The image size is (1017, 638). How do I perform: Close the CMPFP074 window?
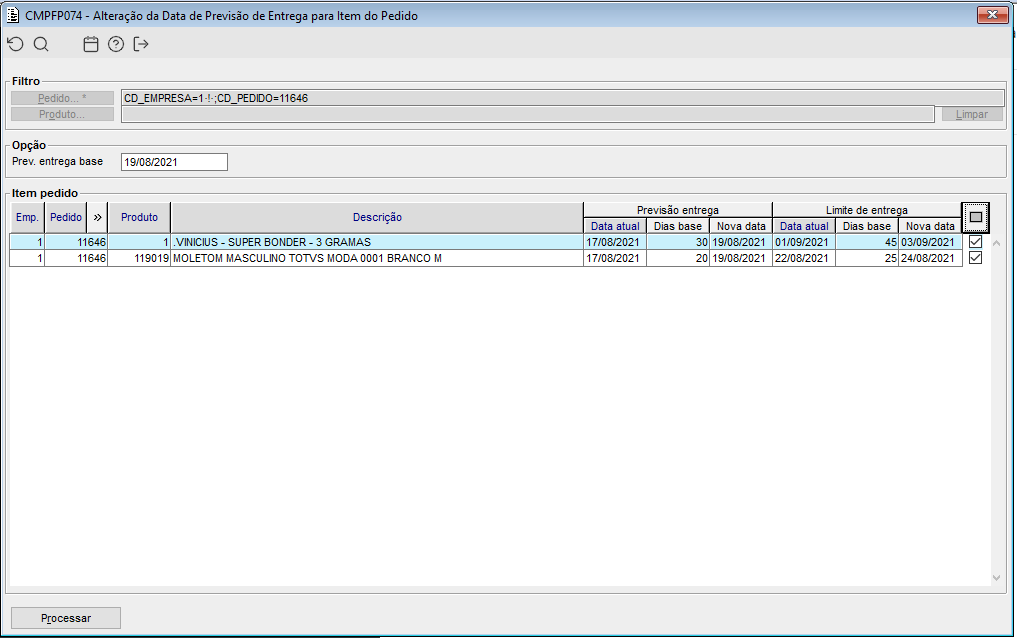[992, 14]
